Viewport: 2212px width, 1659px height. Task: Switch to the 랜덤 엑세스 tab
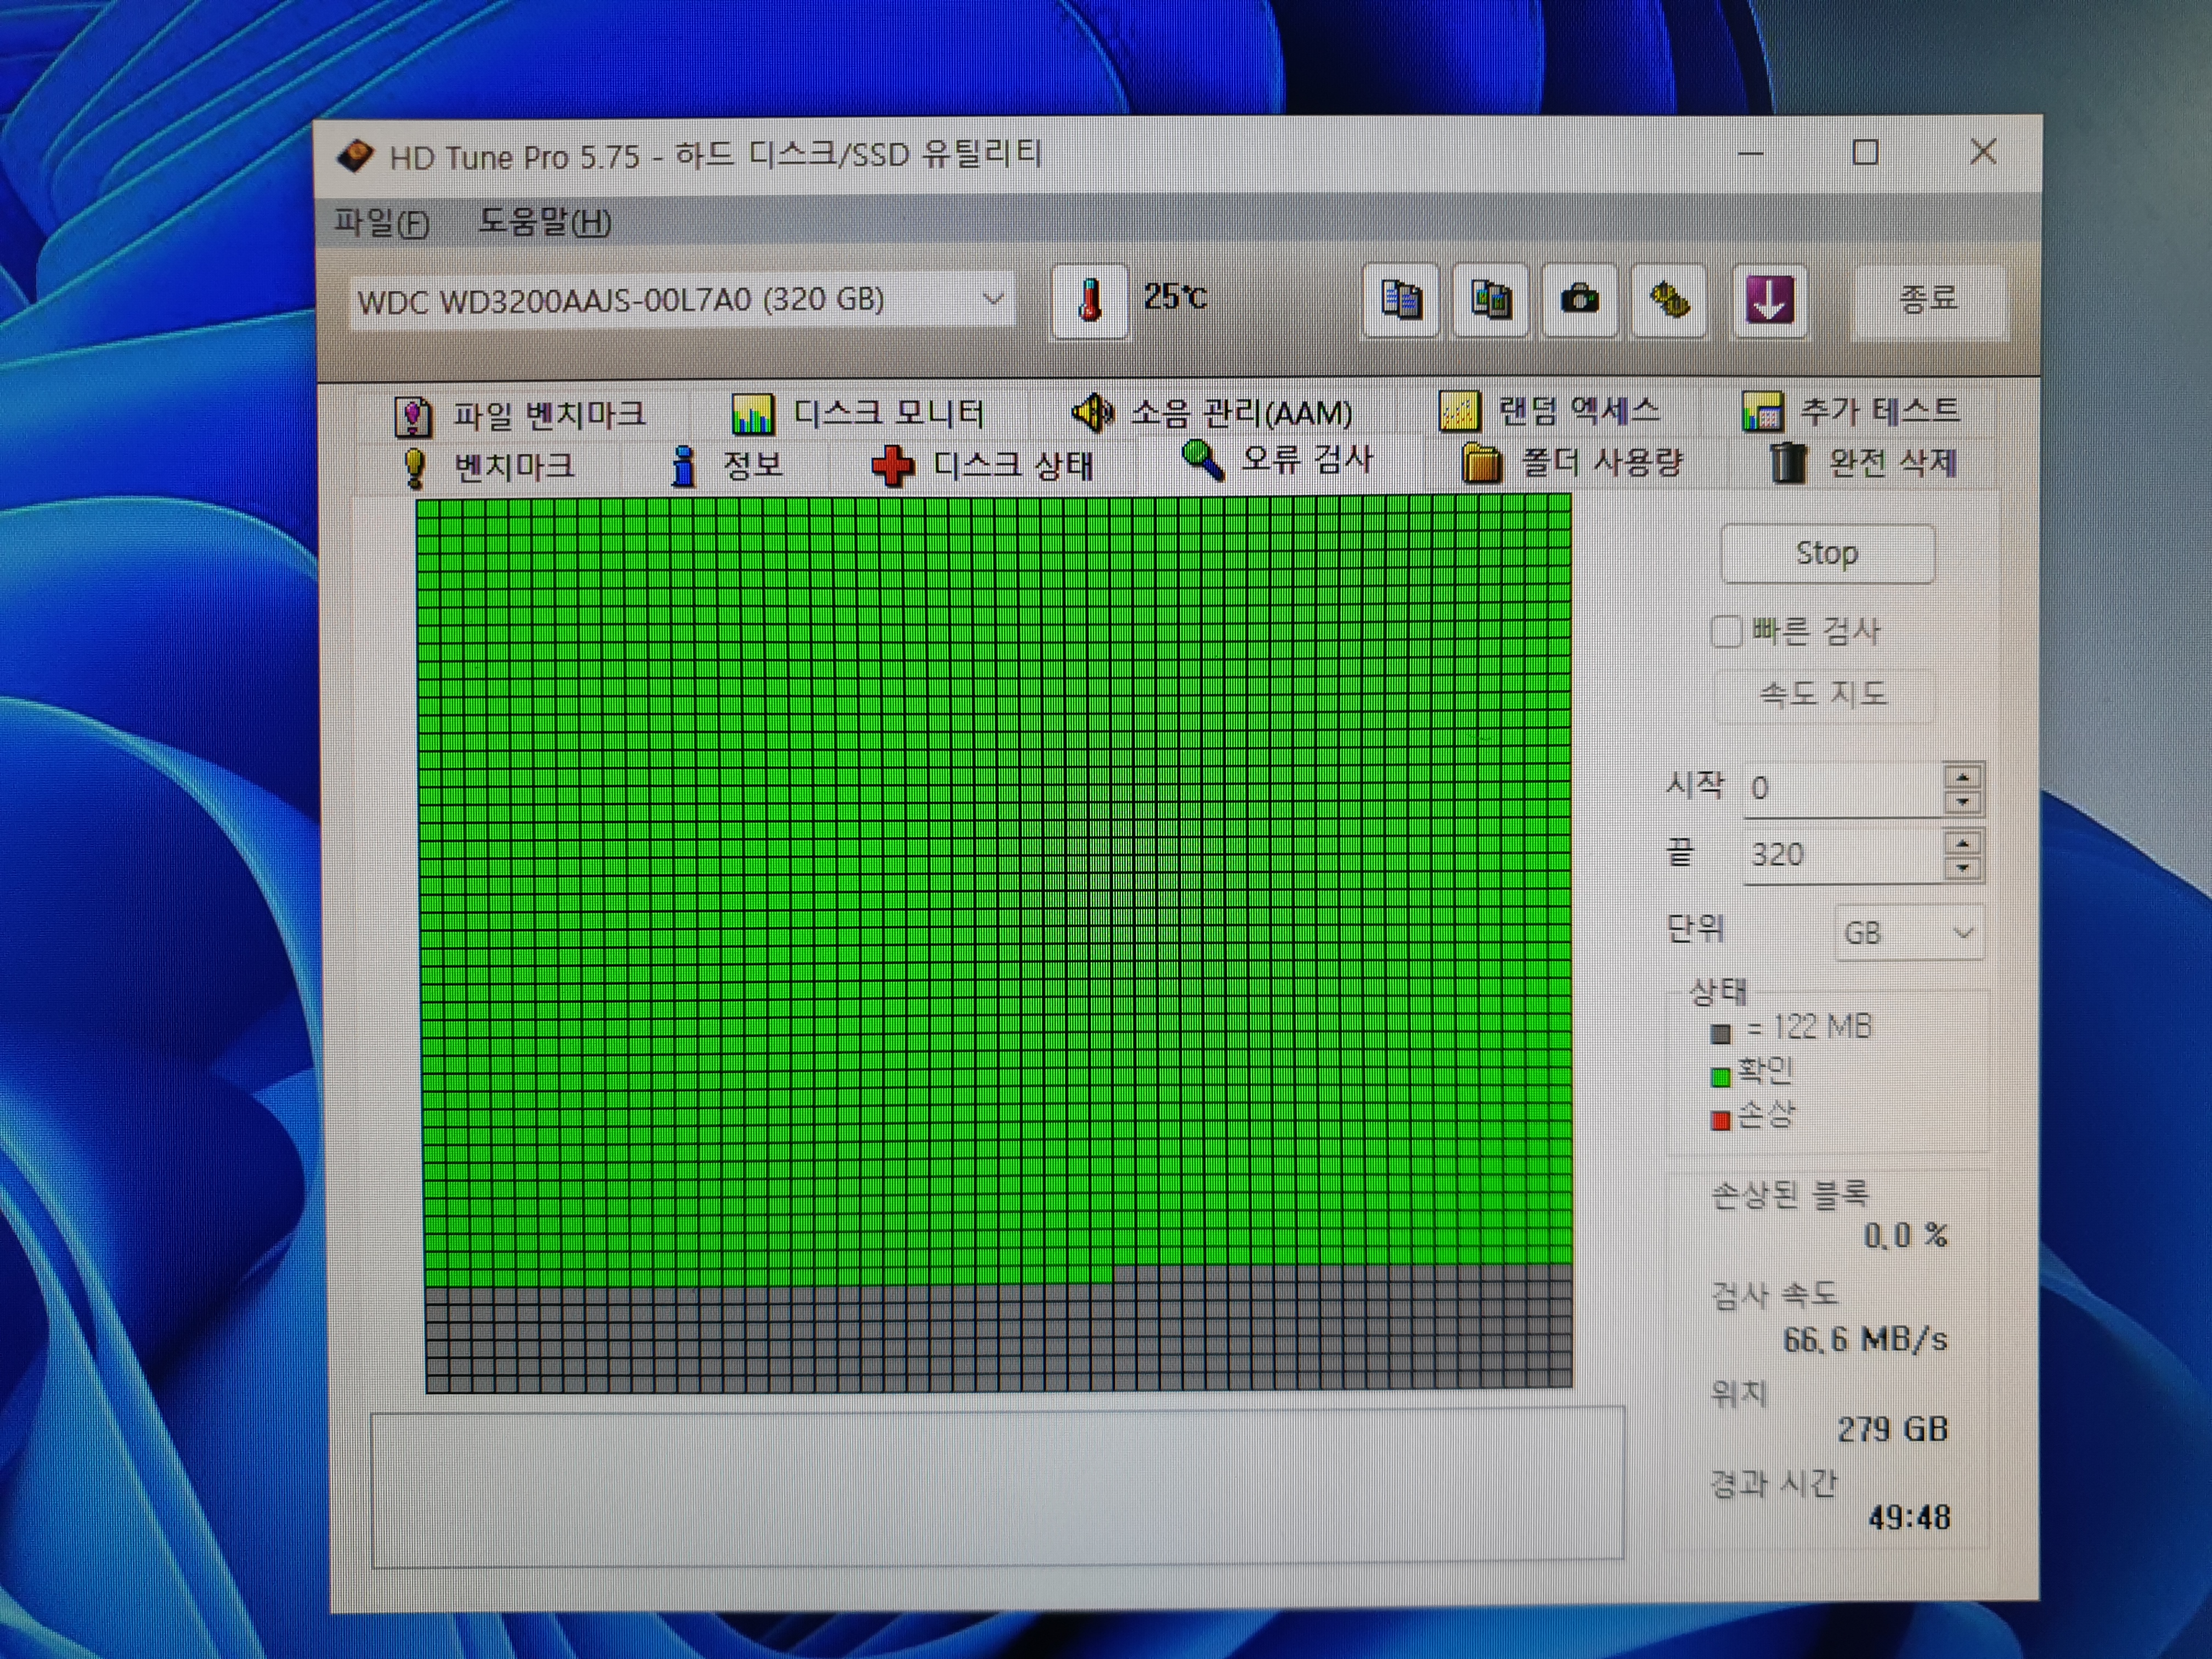tap(1549, 410)
